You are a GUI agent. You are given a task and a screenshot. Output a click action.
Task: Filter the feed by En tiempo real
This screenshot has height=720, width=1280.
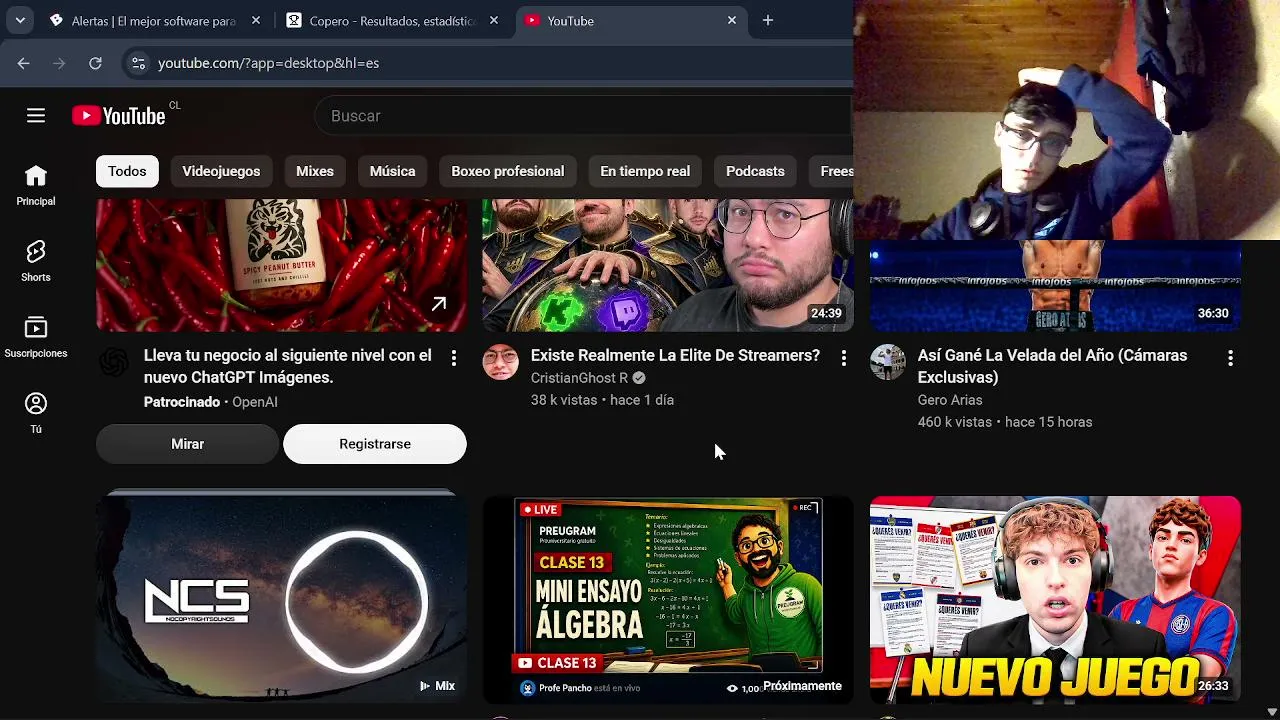pos(645,171)
